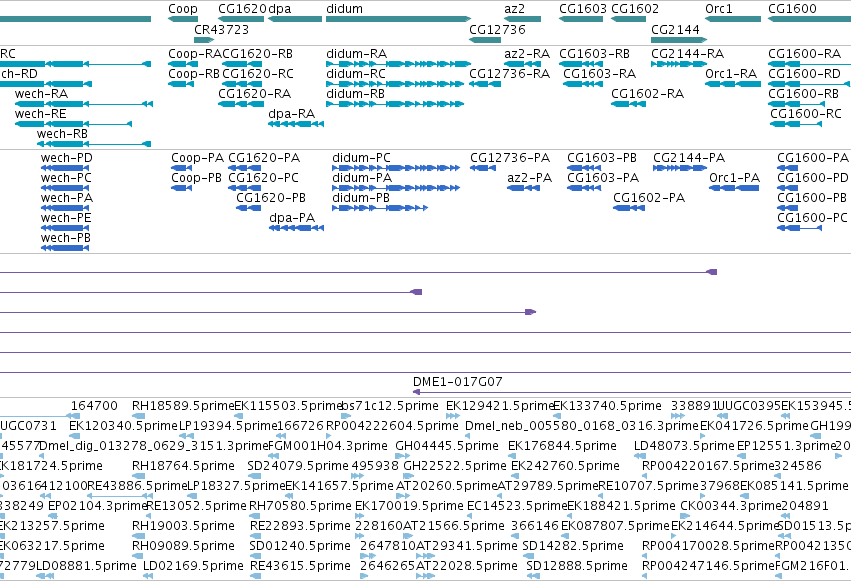
Task: Click the Coop gene label
Action: tap(183, 9)
